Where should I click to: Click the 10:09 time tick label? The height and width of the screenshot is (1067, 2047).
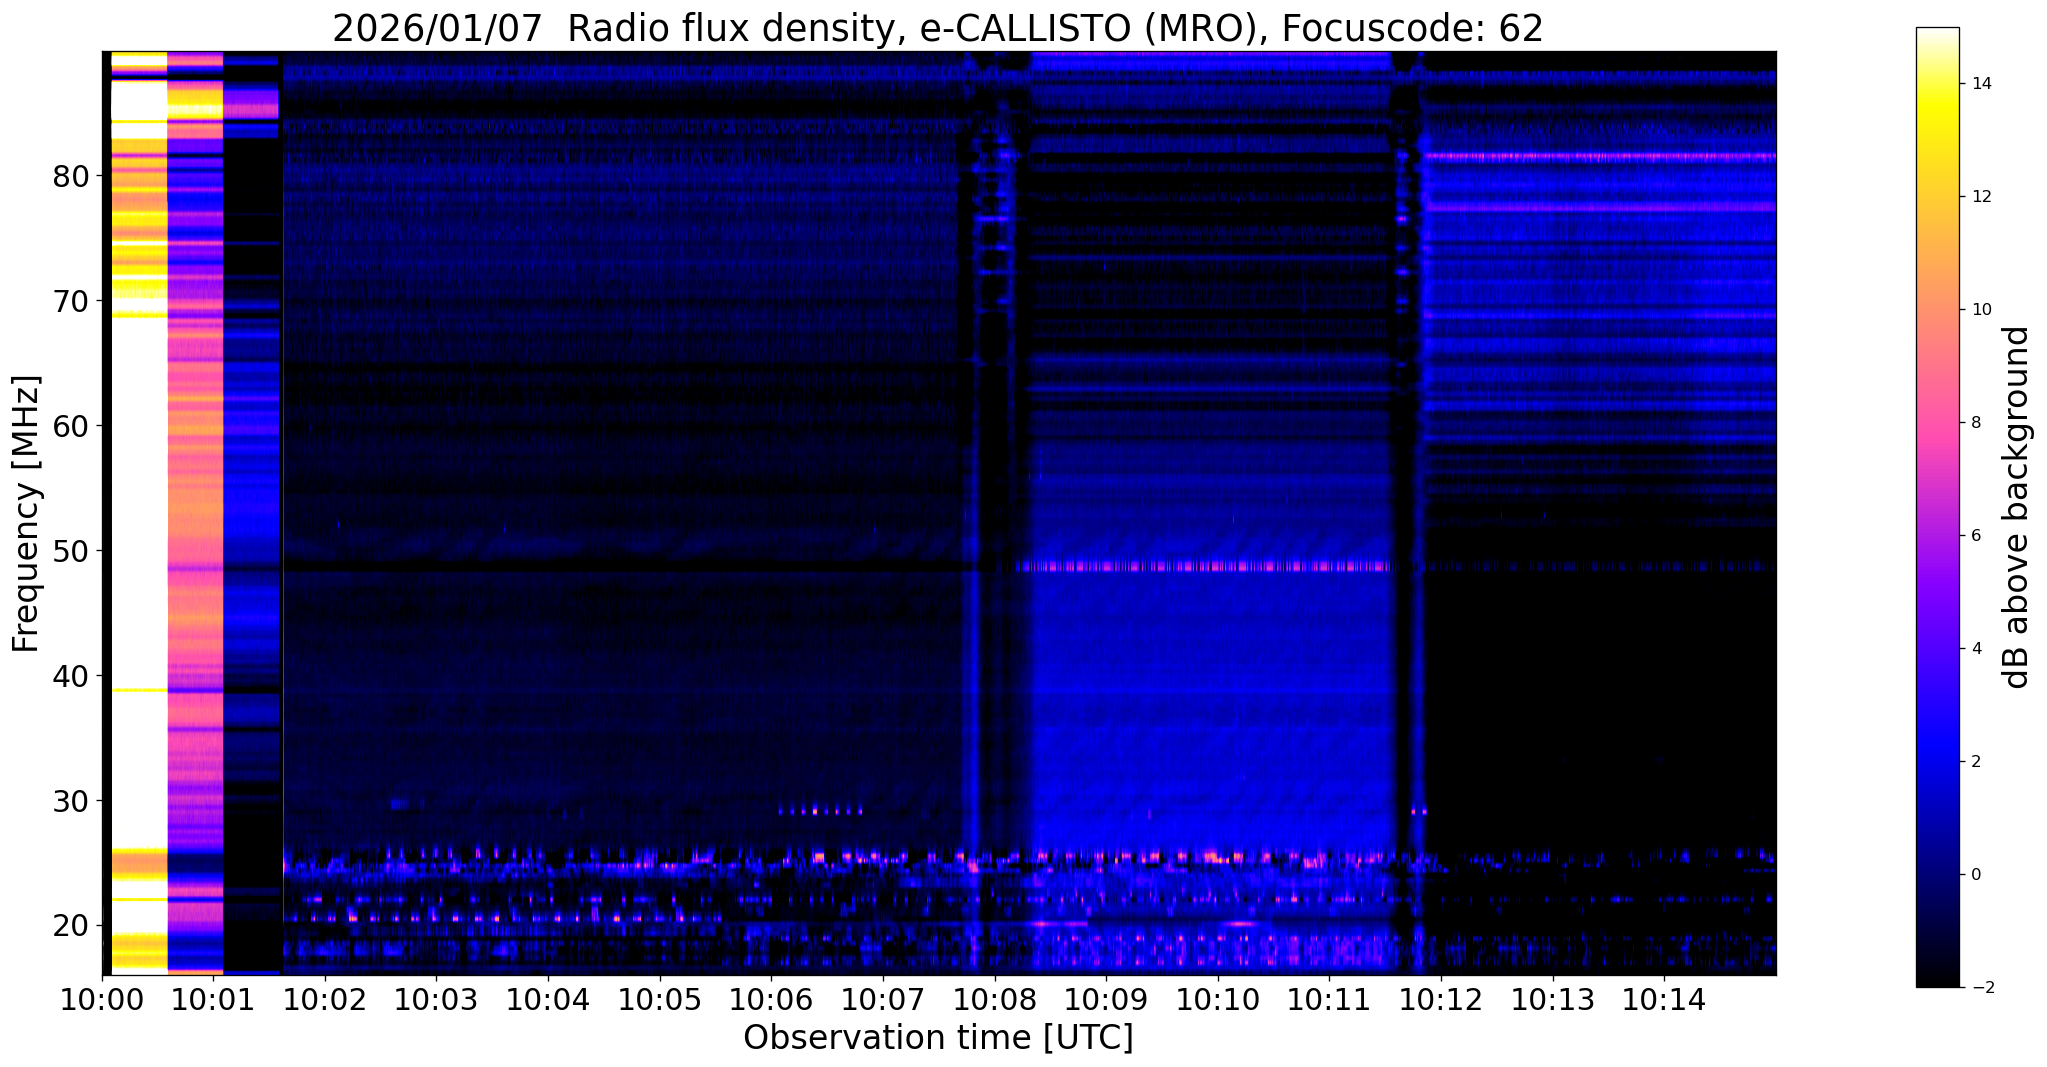click(x=1106, y=1000)
